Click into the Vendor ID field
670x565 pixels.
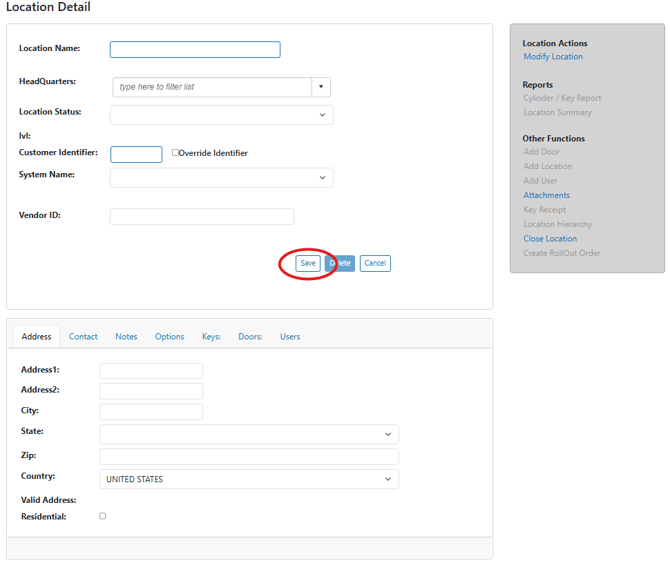202,217
